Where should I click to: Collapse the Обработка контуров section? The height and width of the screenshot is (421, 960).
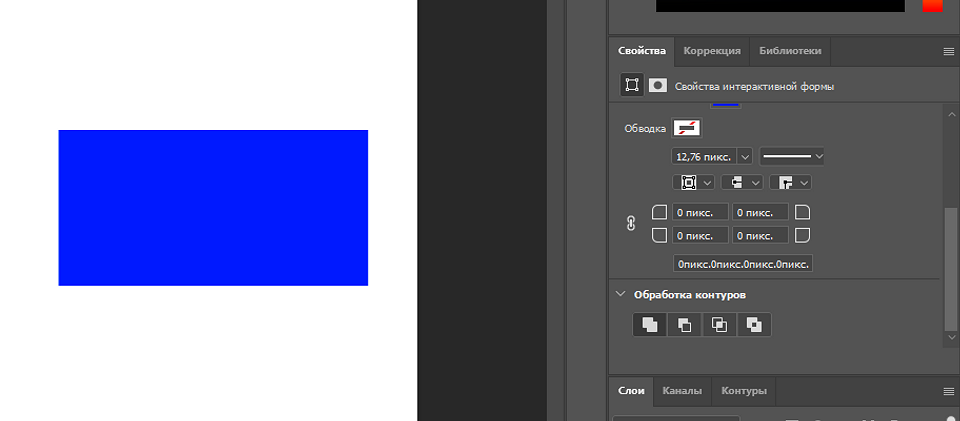pos(621,295)
